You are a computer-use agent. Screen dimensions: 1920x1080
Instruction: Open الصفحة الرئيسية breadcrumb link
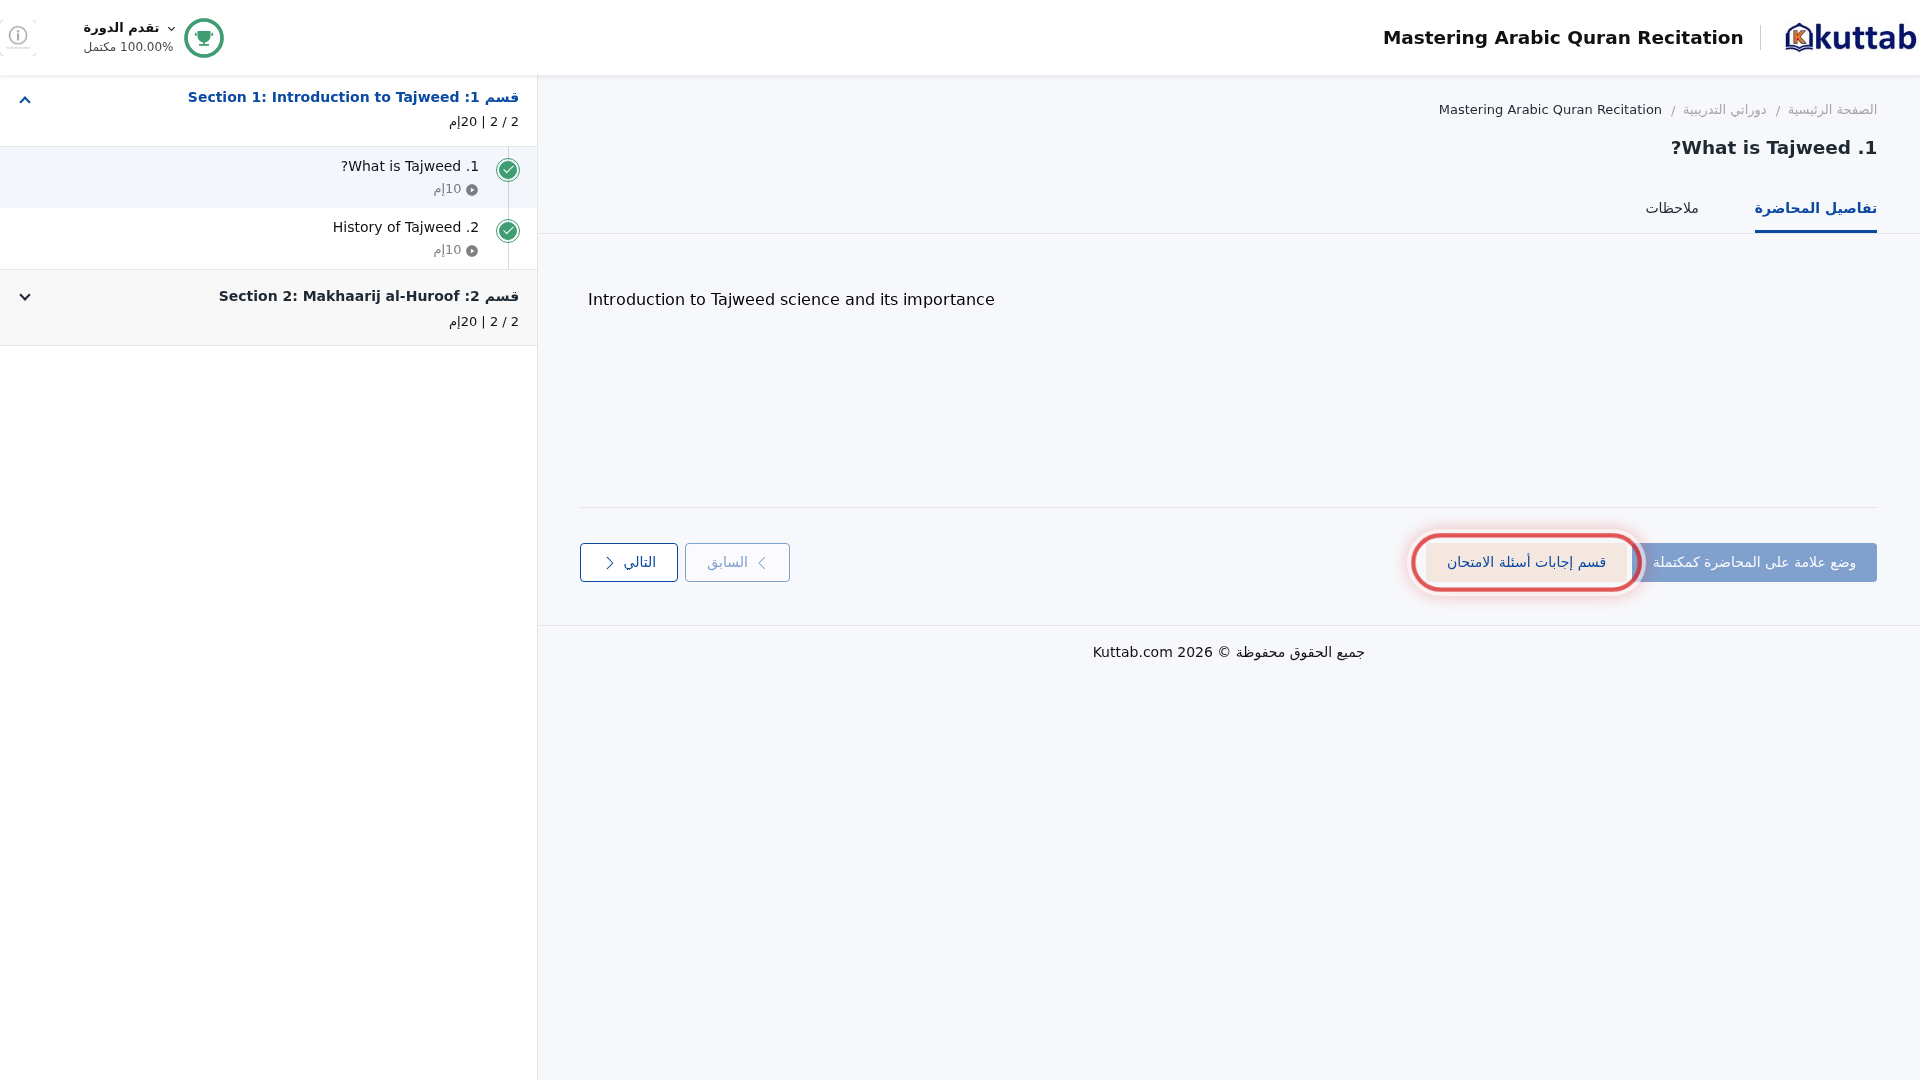(1832, 110)
